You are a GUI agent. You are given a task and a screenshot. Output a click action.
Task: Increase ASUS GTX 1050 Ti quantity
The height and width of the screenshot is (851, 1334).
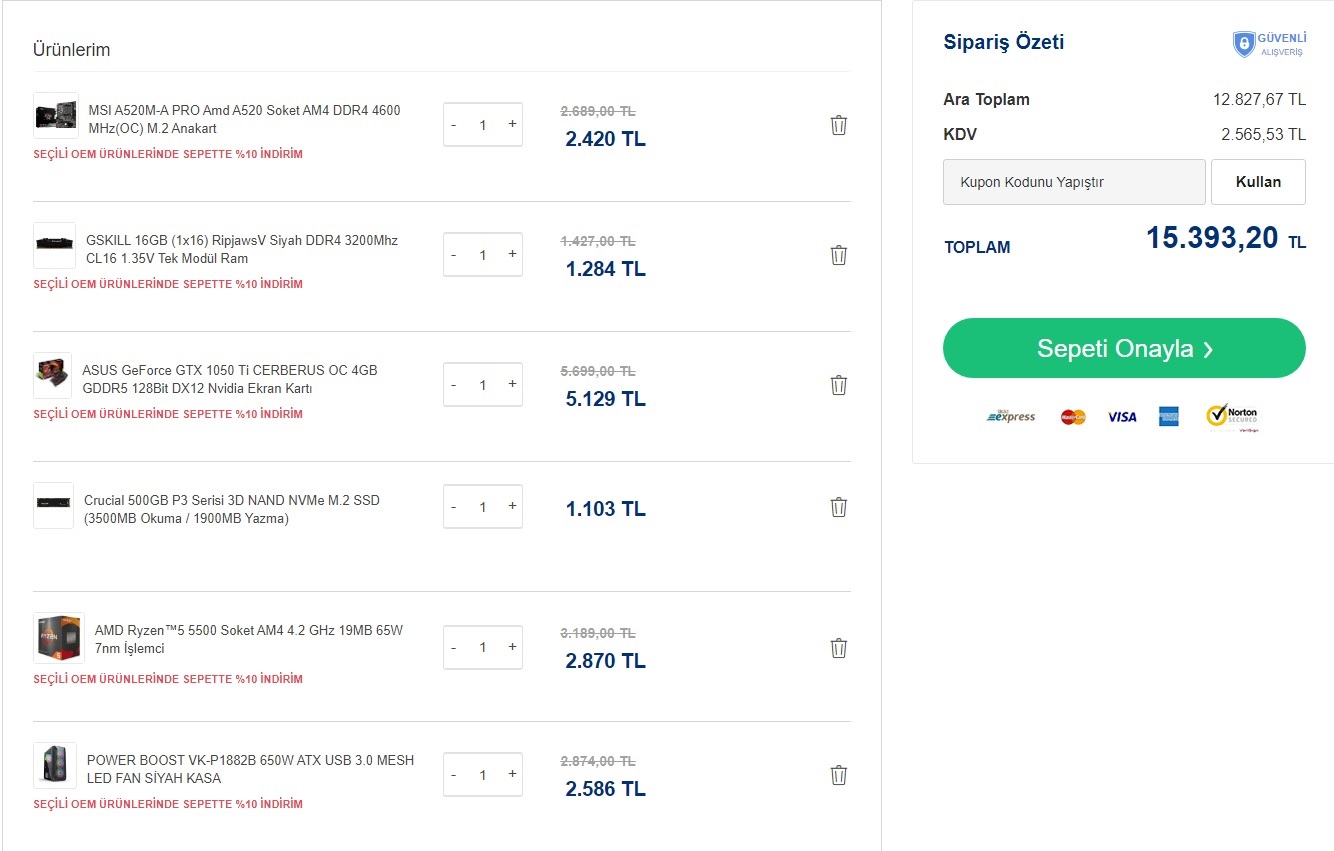click(512, 384)
